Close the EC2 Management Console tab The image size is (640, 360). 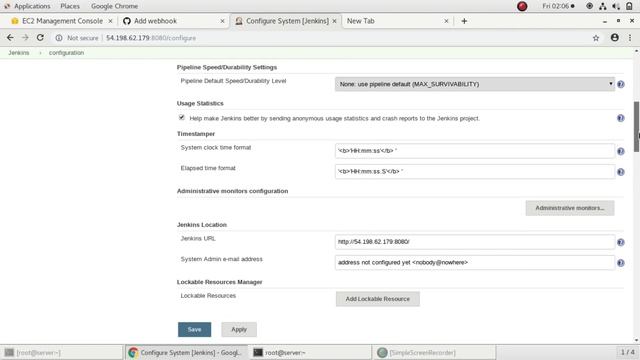pos(110,21)
